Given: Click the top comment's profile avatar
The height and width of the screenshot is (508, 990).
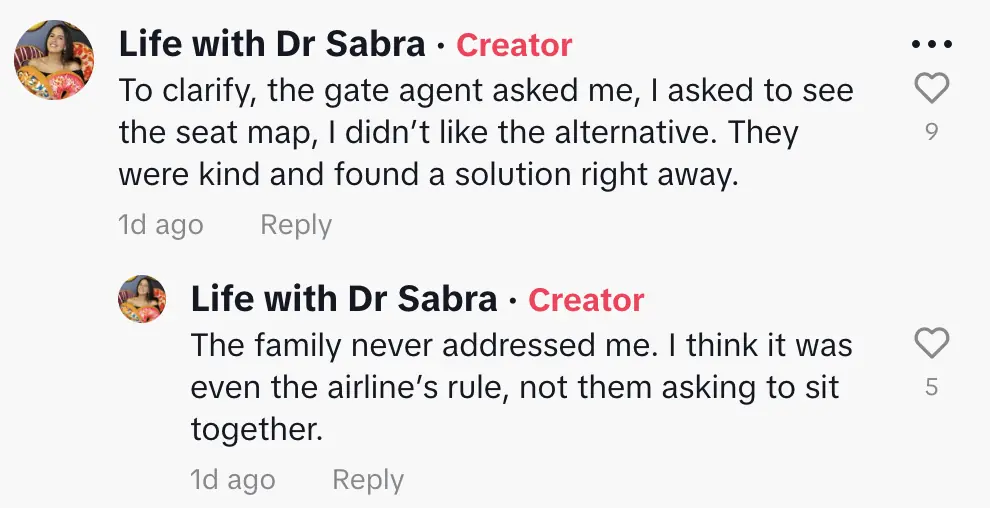Looking at the screenshot, I should point(54,60).
